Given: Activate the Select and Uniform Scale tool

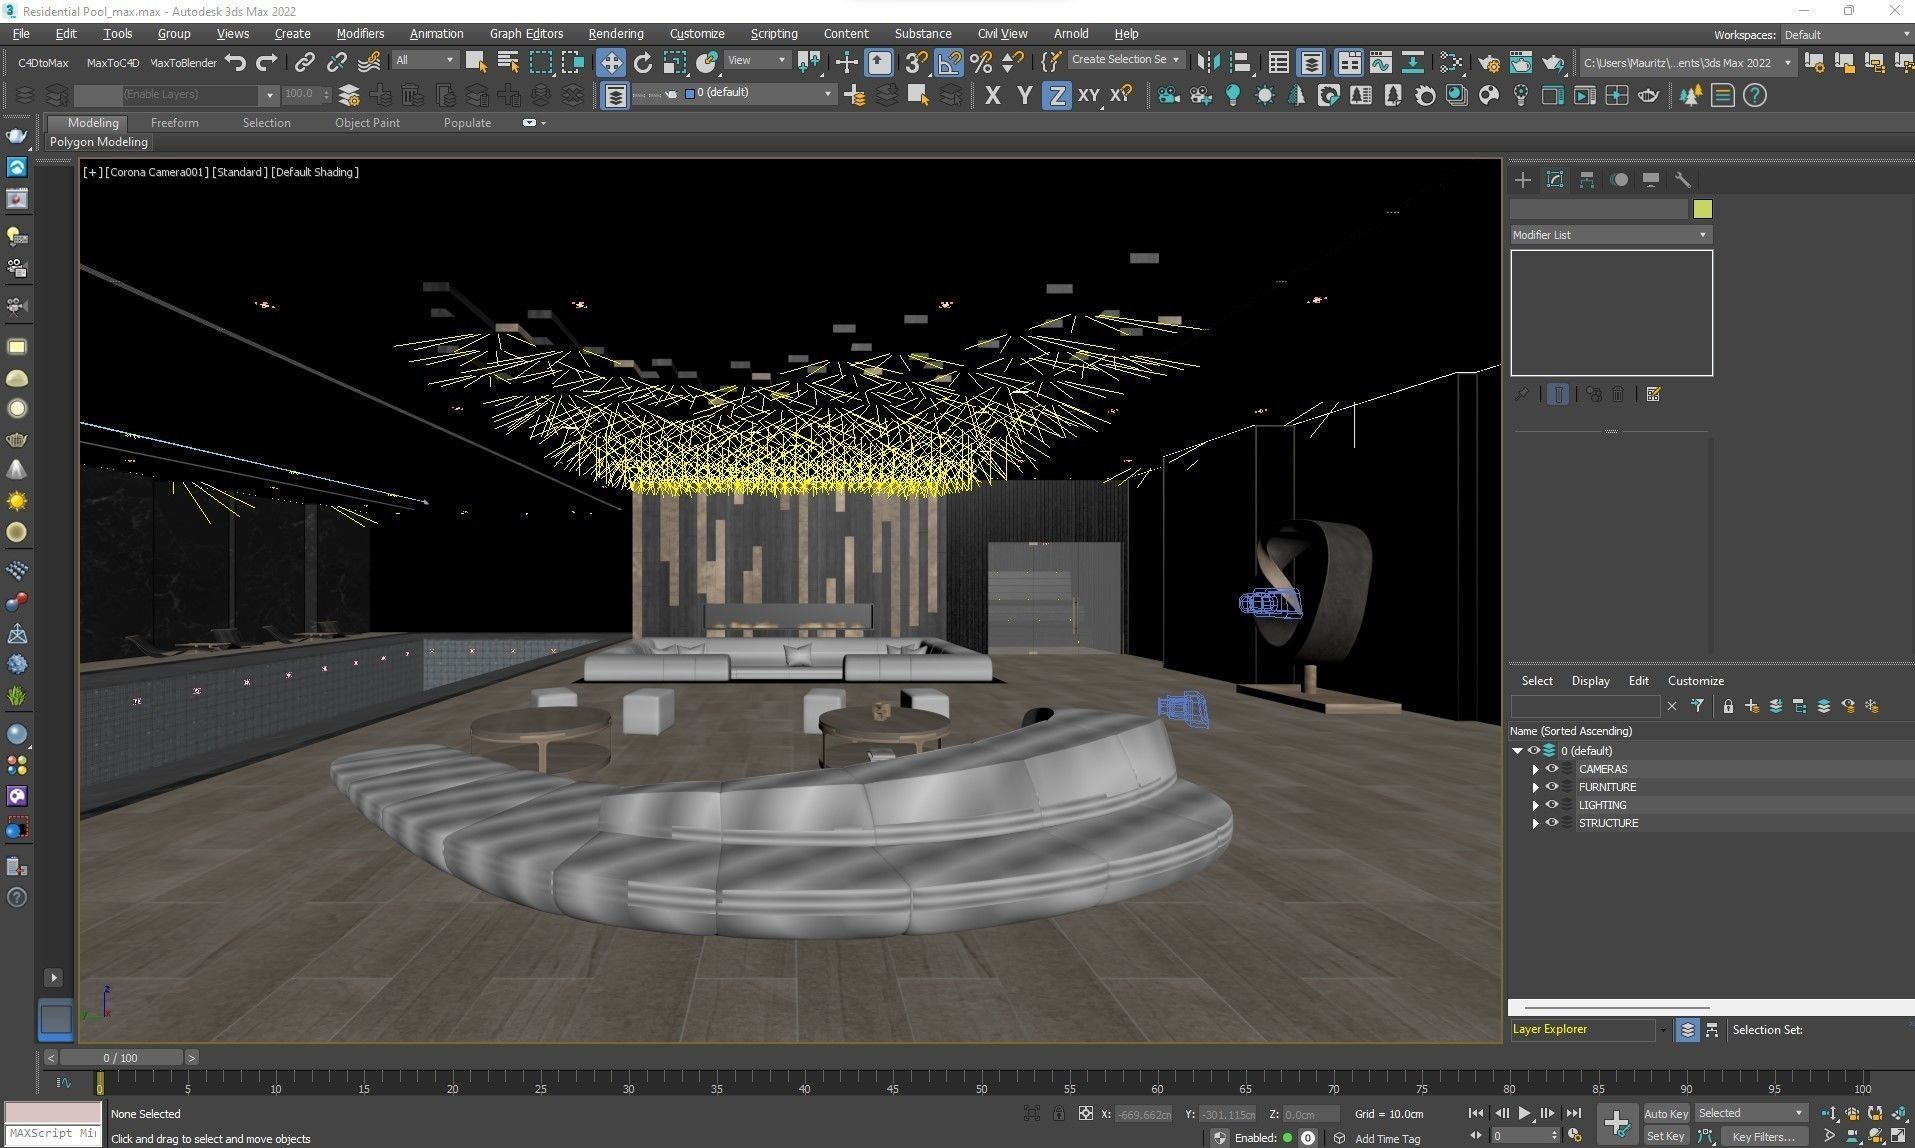Looking at the screenshot, I should tap(675, 62).
